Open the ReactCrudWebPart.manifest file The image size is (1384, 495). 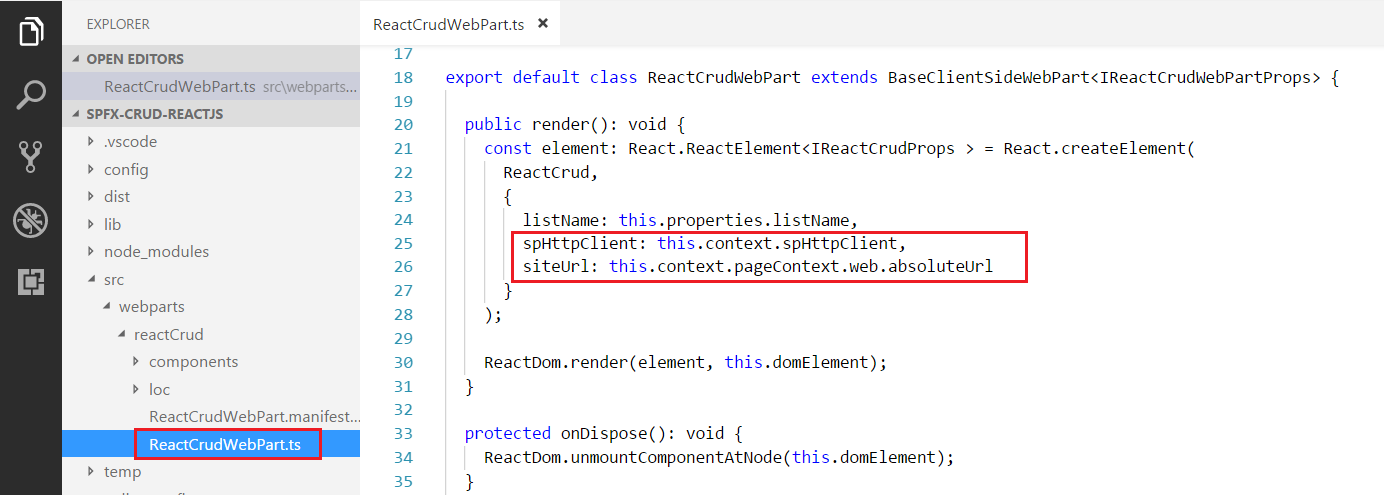[253, 416]
